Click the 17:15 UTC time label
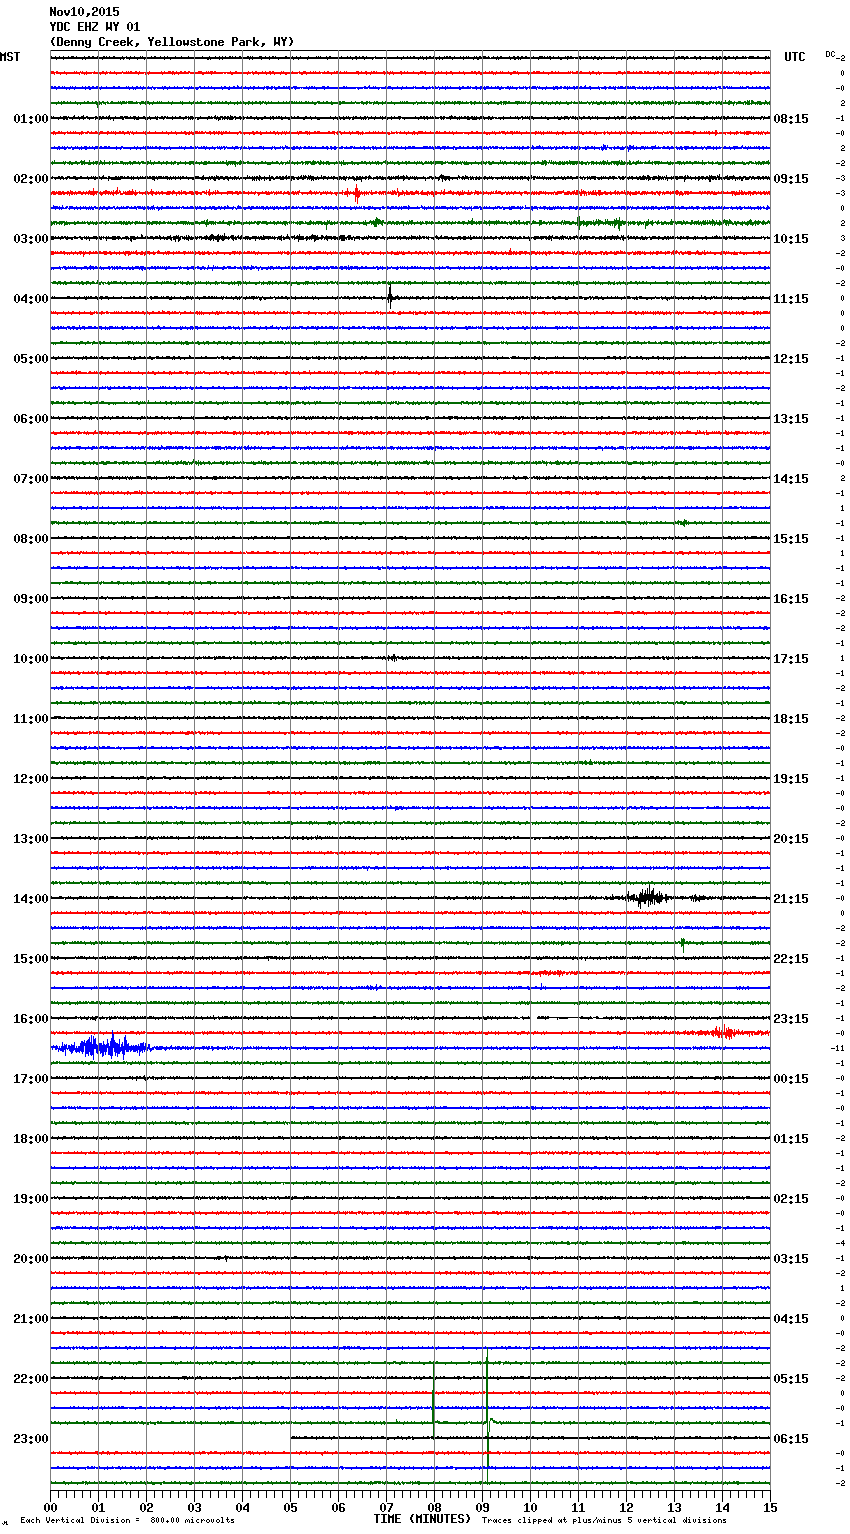The width and height of the screenshot is (850, 1534). pos(791,659)
